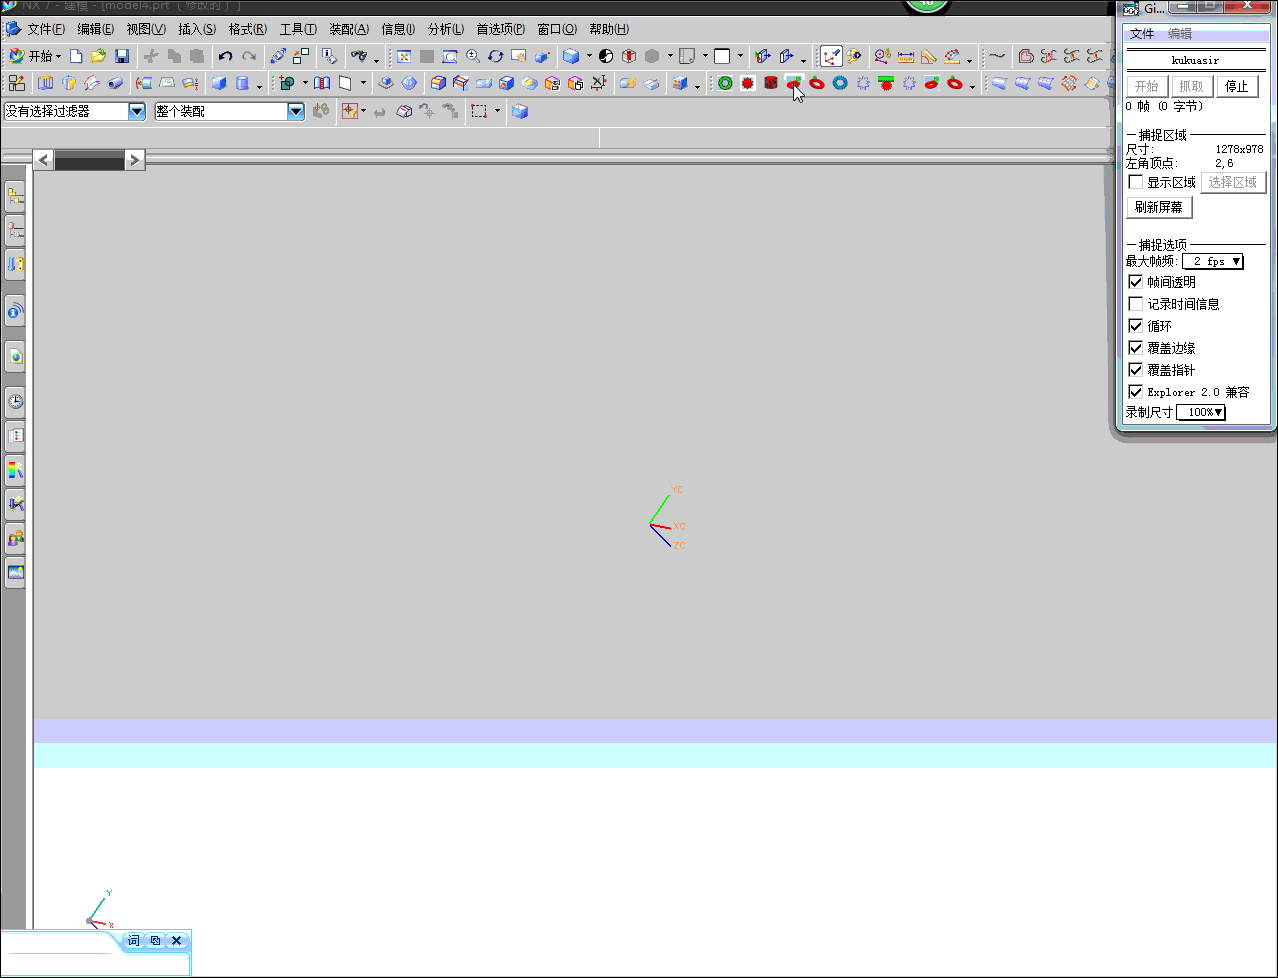Viewport: 1278px width, 978px height.
Task: Toggle the 帧间透明 checkbox
Action: 1136,282
